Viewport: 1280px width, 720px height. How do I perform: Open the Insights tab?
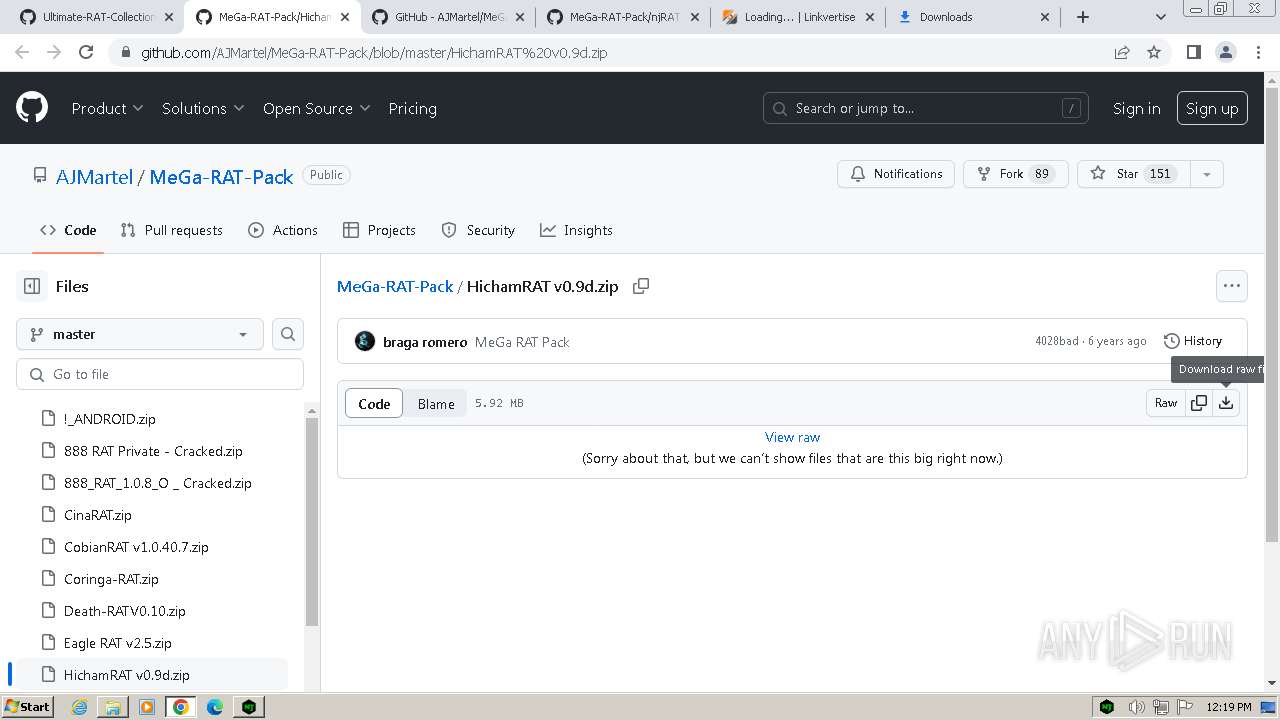point(576,230)
